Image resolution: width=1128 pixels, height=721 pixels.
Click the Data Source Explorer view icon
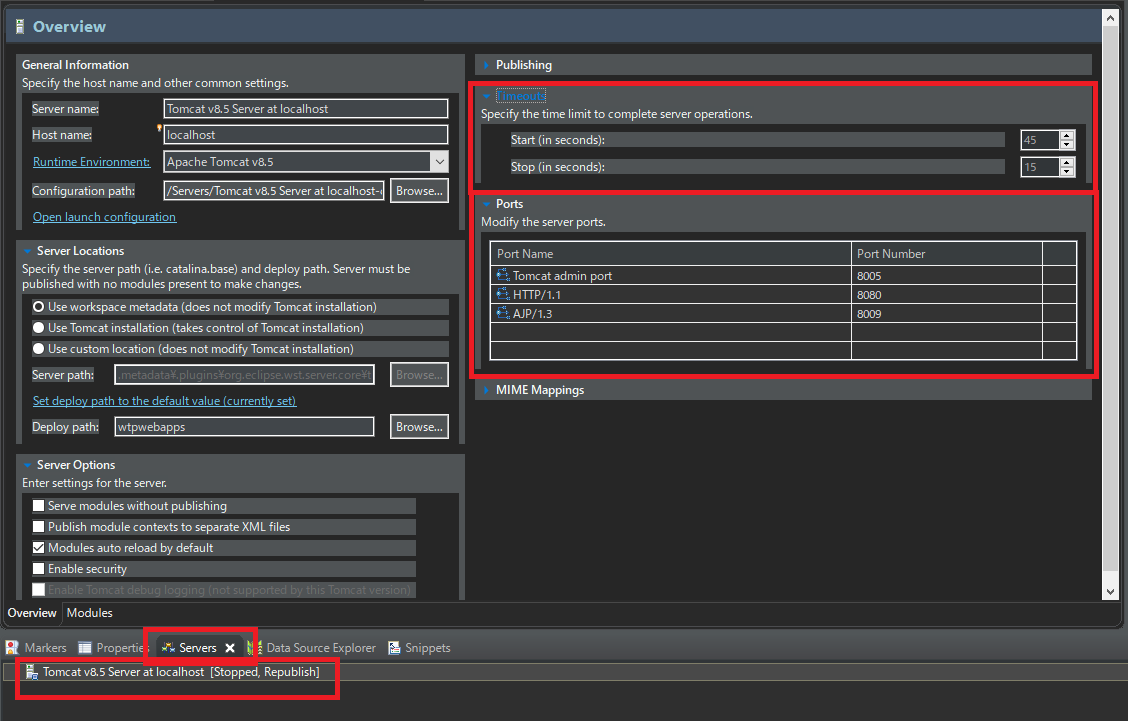[x=255, y=648]
